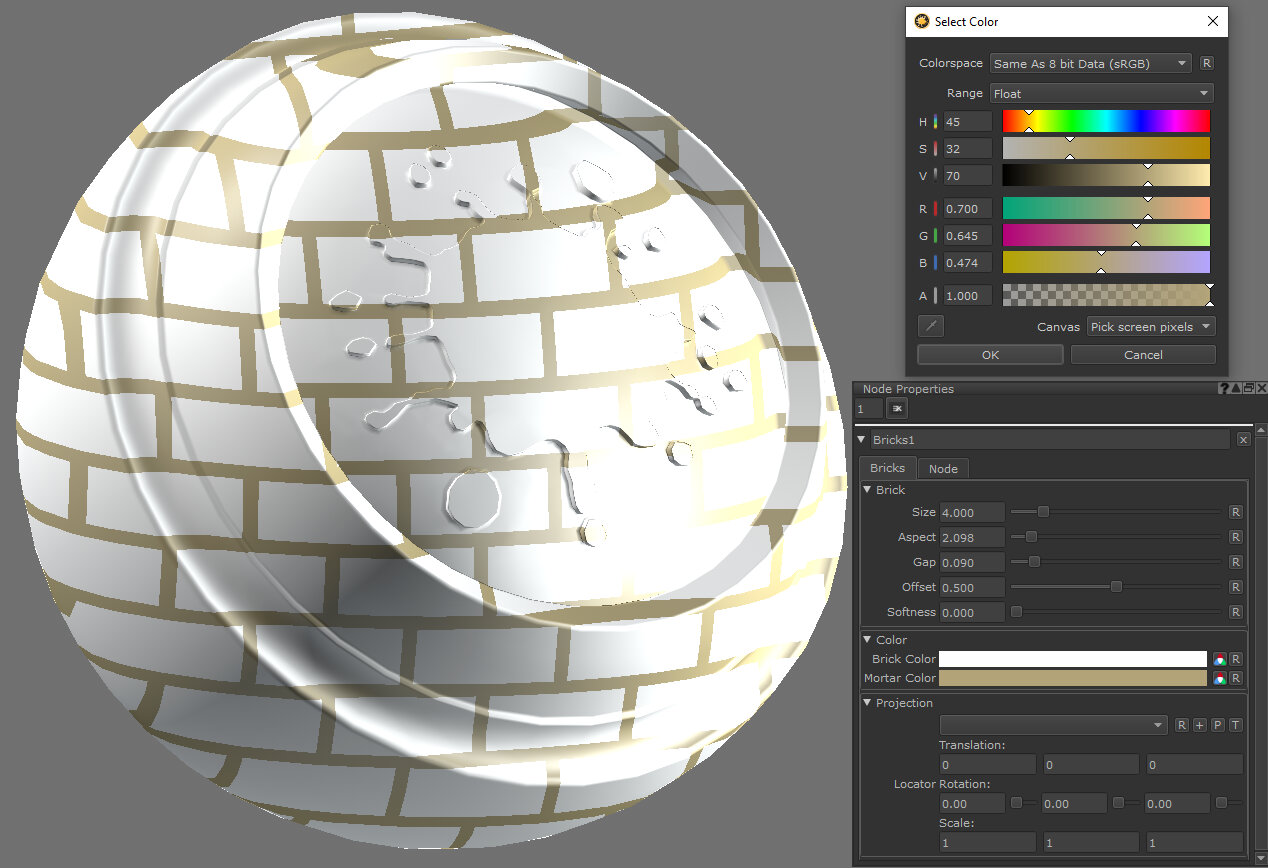Confirm color with the OK button
This screenshot has height=868, width=1268.
tap(990, 354)
